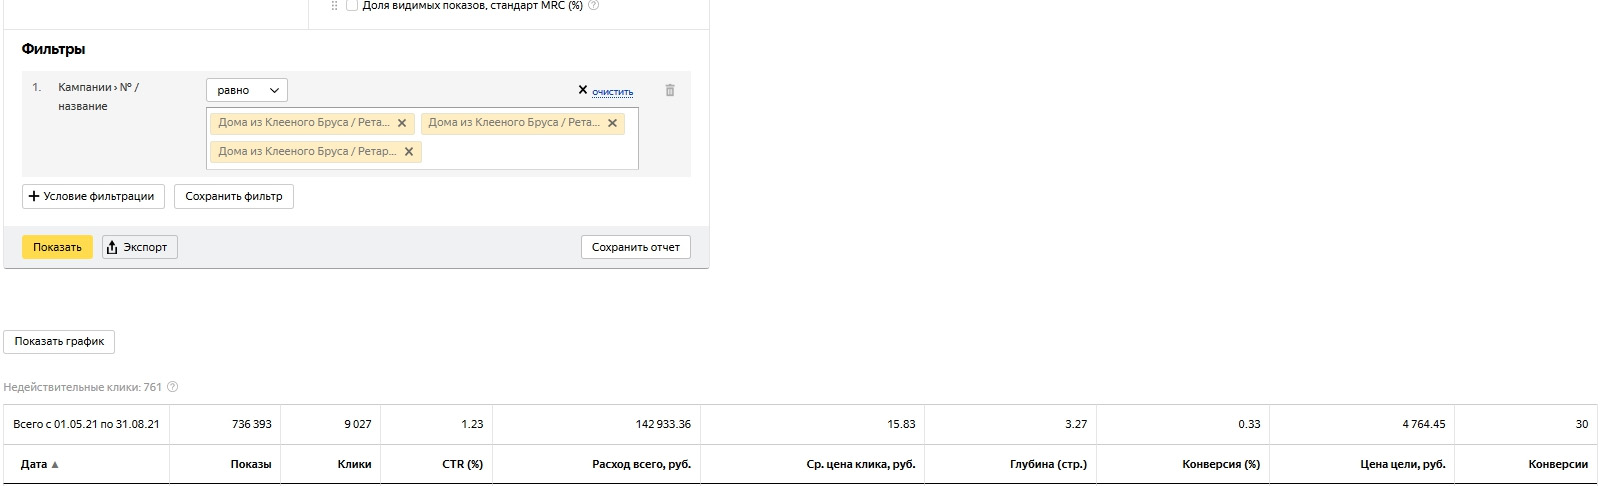This screenshot has width=1610, height=486.
Task: Click the Конверсии column header
Action: [x=1558, y=464]
